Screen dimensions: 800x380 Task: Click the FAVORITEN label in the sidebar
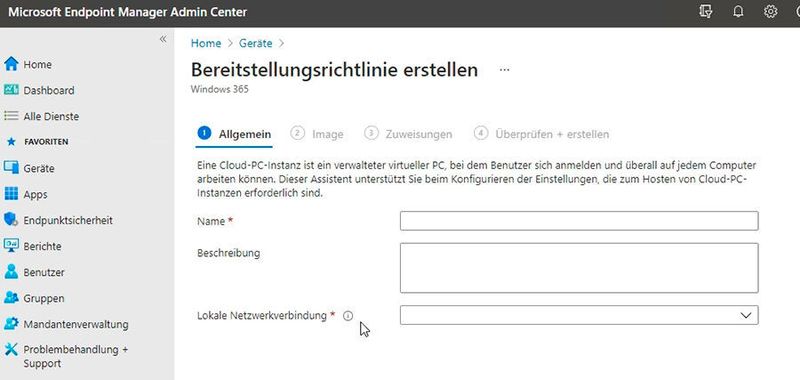(x=46, y=142)
